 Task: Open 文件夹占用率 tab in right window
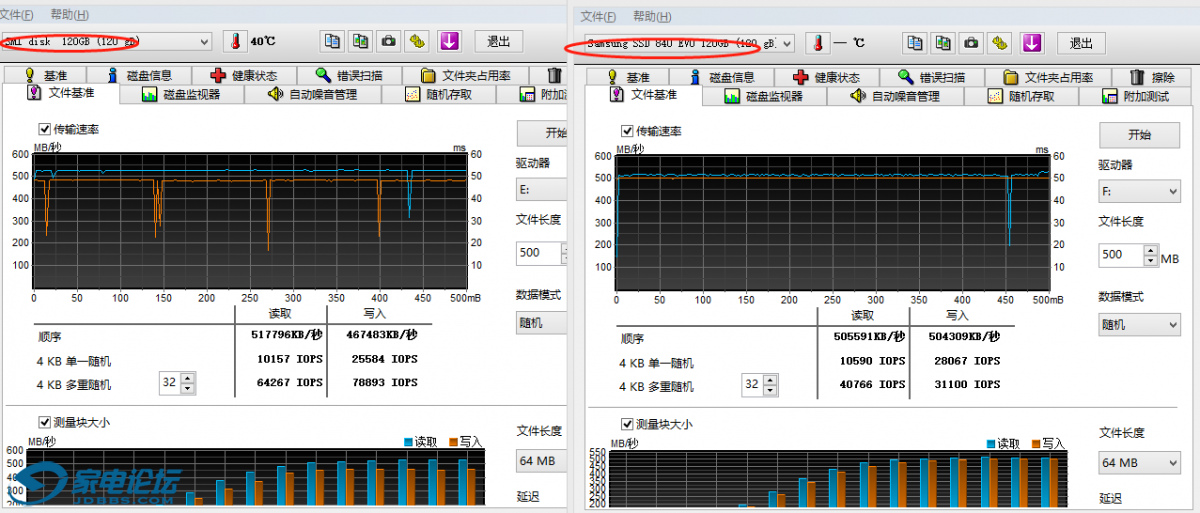(1049, 77)
